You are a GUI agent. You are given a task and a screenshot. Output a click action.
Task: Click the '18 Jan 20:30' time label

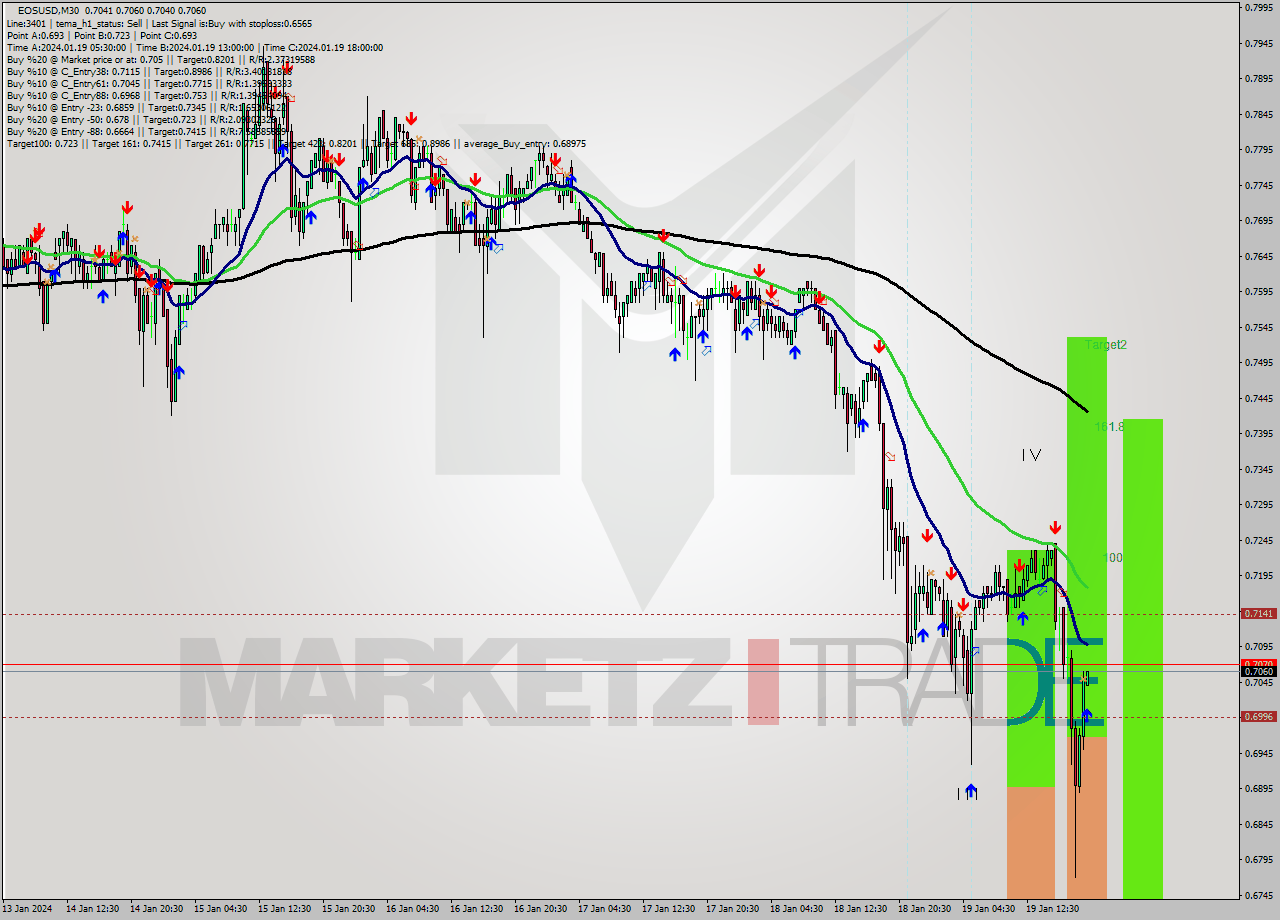924,909
